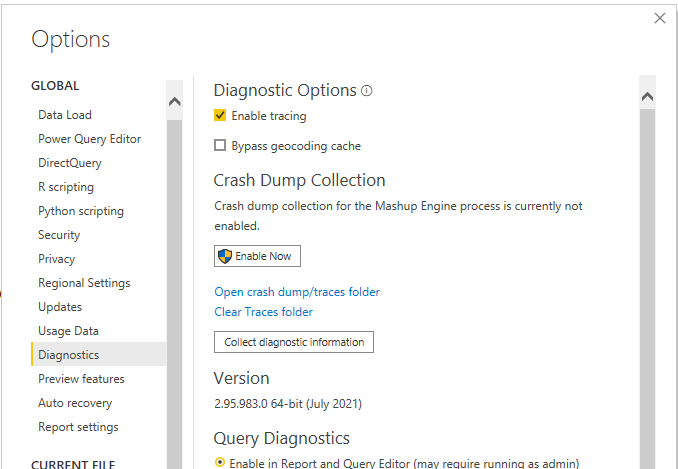
Task: Open crash dump/traces folder link
Action: click(297, 292)
